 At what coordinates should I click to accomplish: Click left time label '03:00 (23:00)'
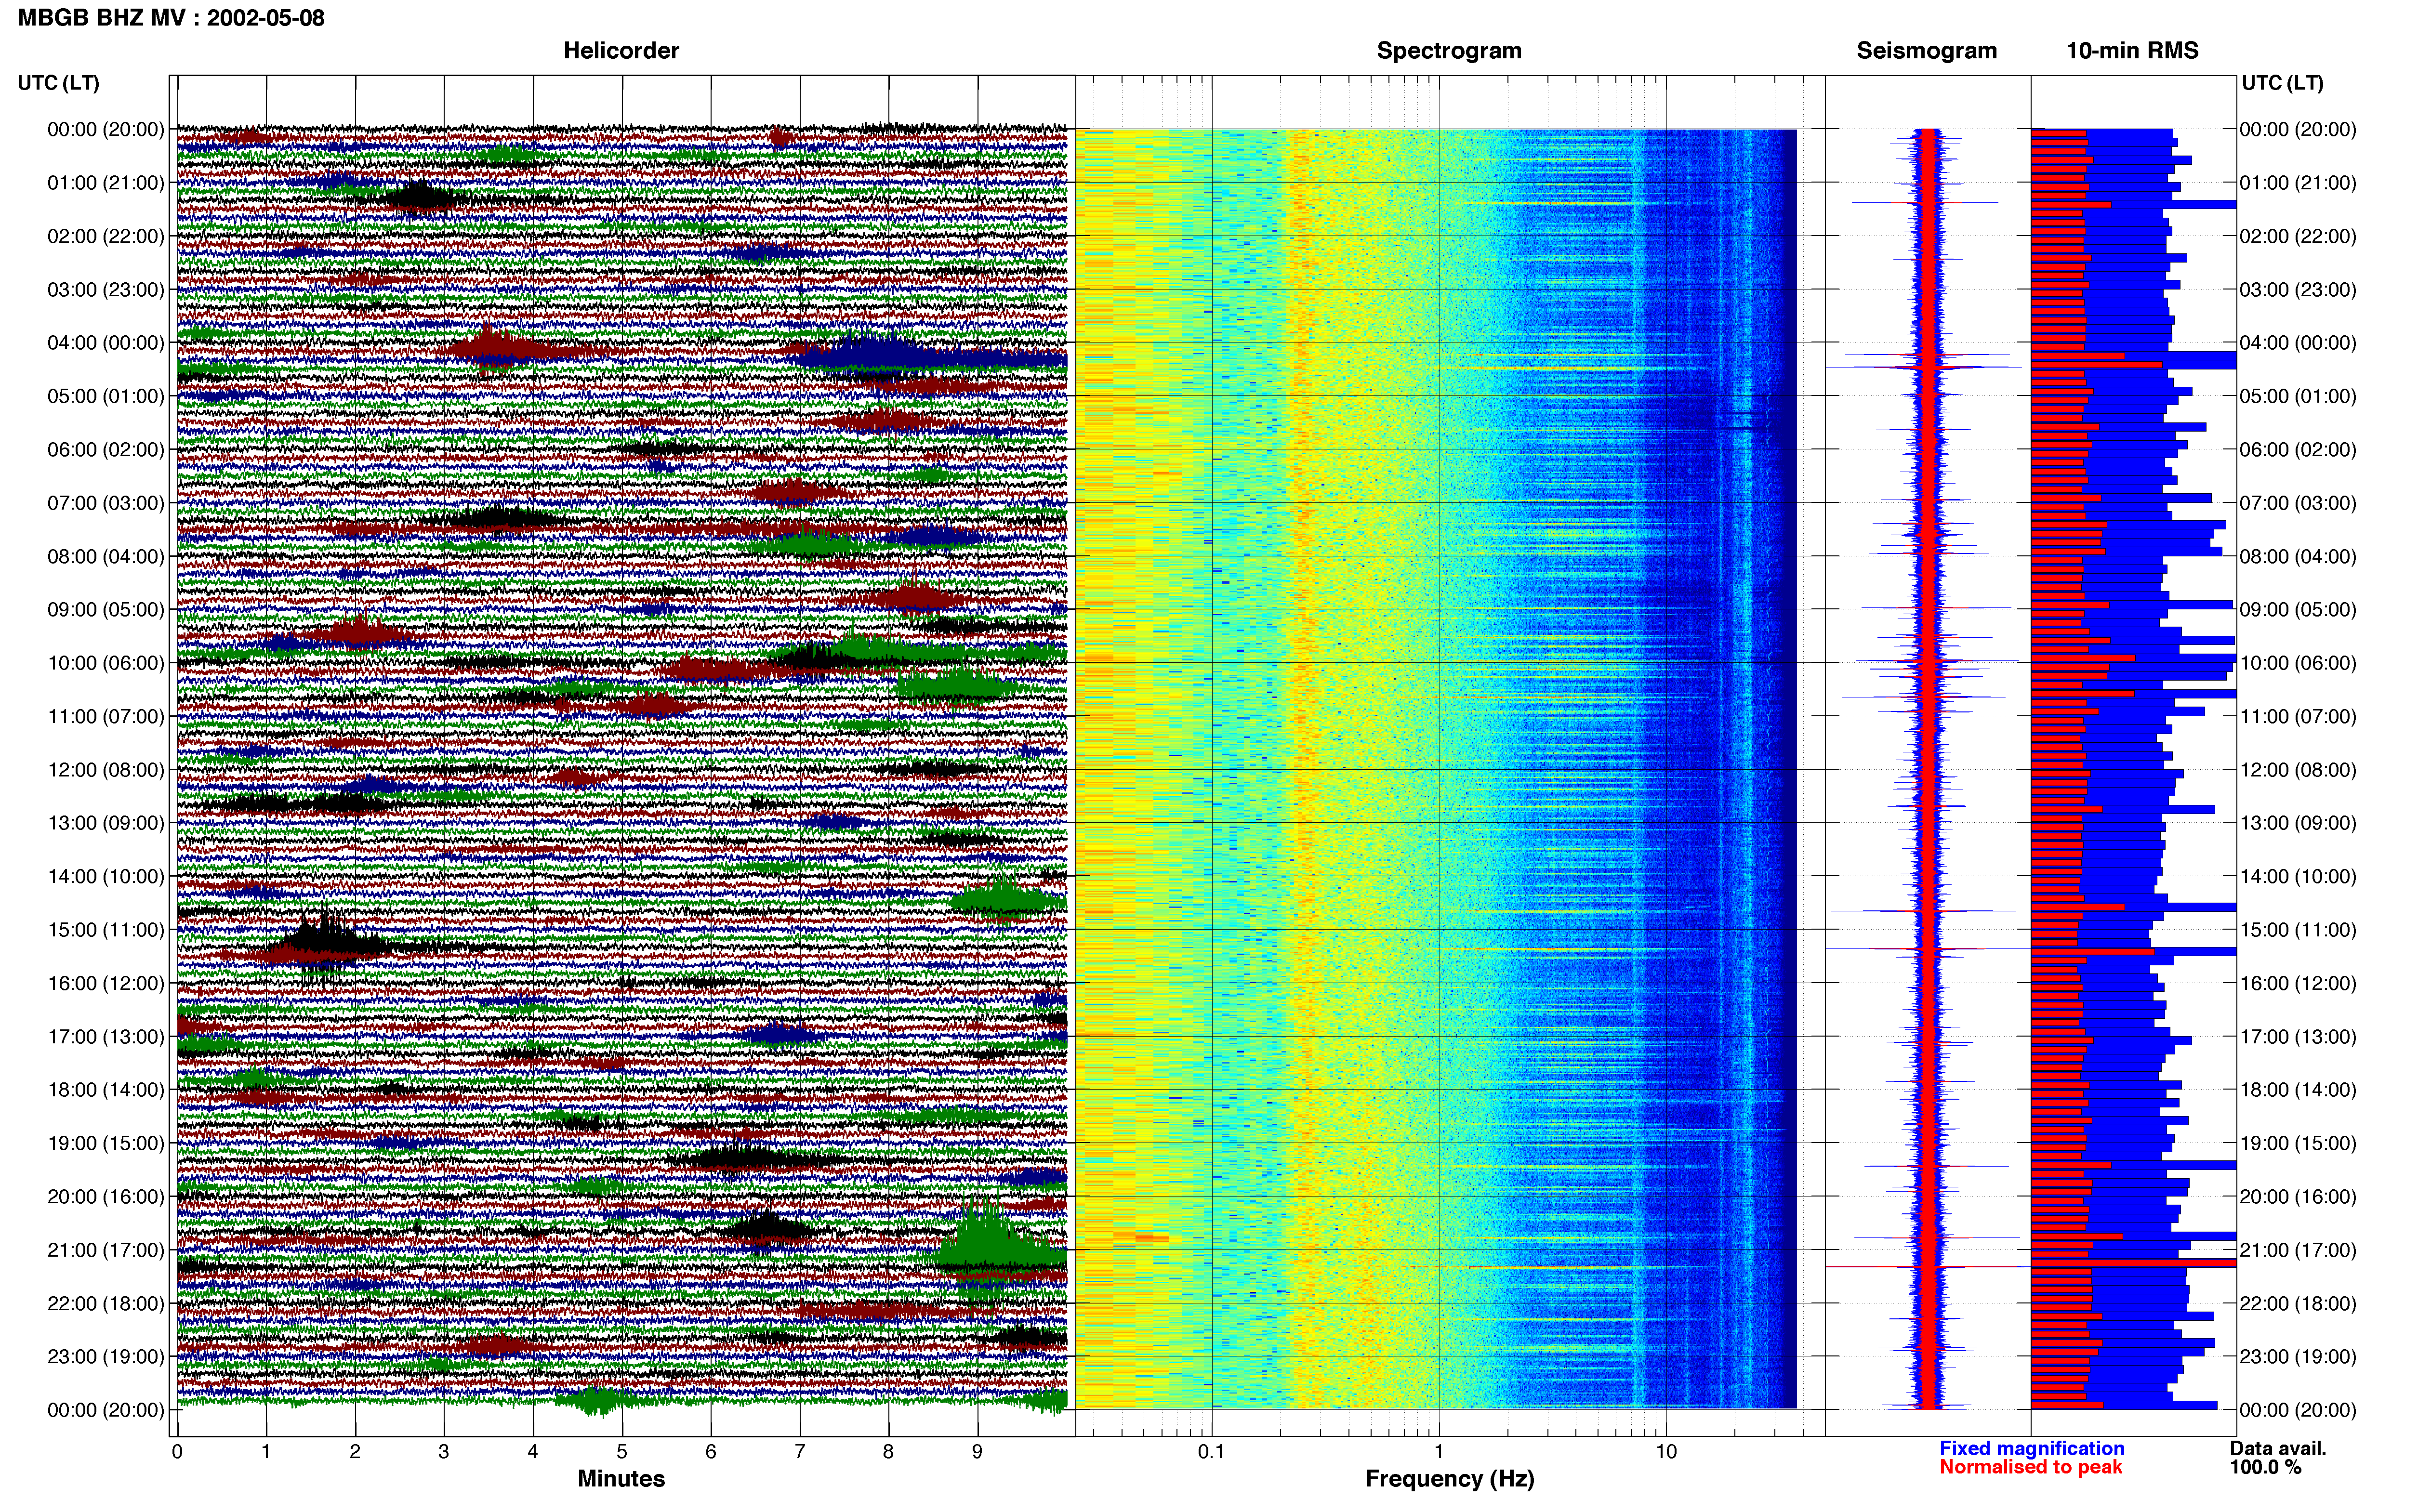[x=105, y=290]
